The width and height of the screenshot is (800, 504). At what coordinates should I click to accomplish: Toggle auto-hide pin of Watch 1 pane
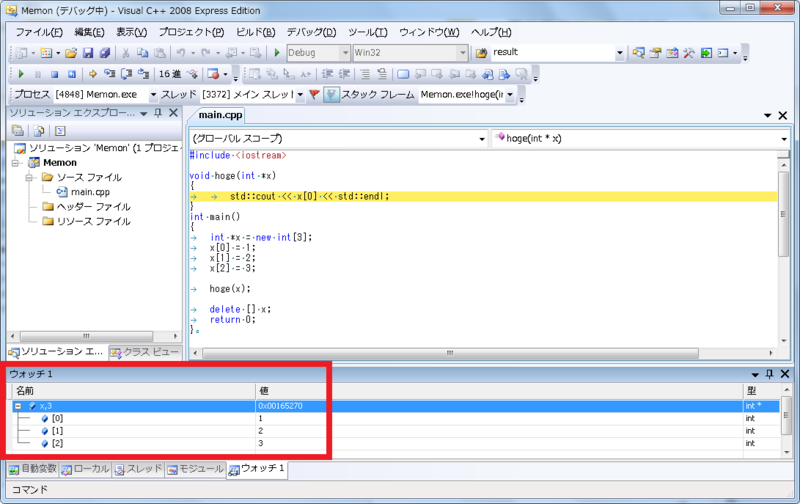769,374
